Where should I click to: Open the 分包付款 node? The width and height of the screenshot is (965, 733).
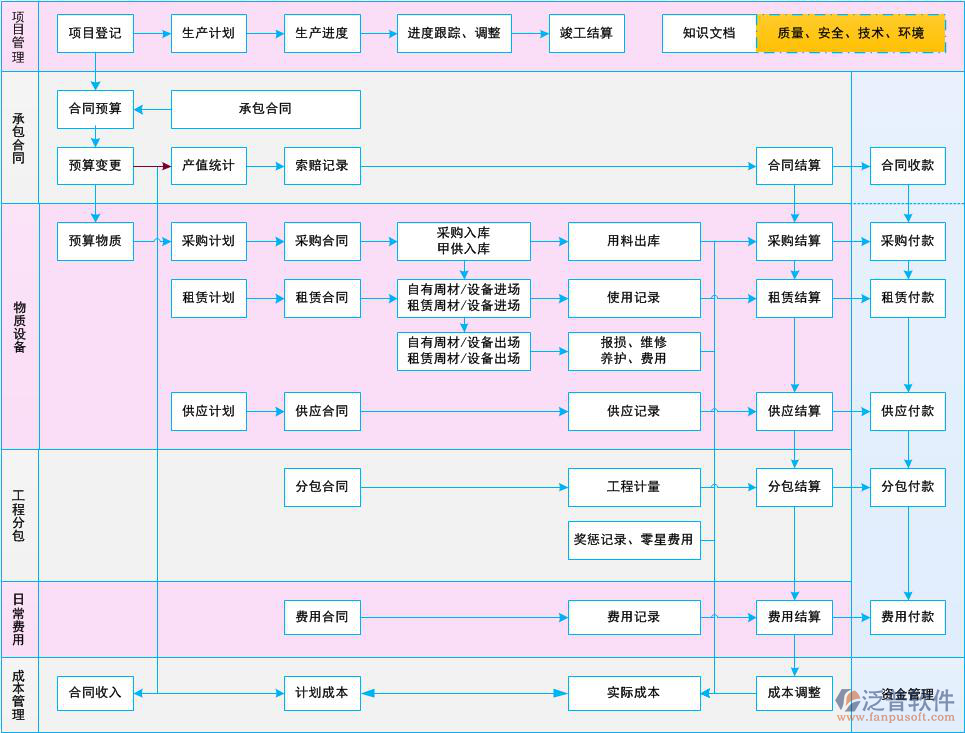[907, 487]
